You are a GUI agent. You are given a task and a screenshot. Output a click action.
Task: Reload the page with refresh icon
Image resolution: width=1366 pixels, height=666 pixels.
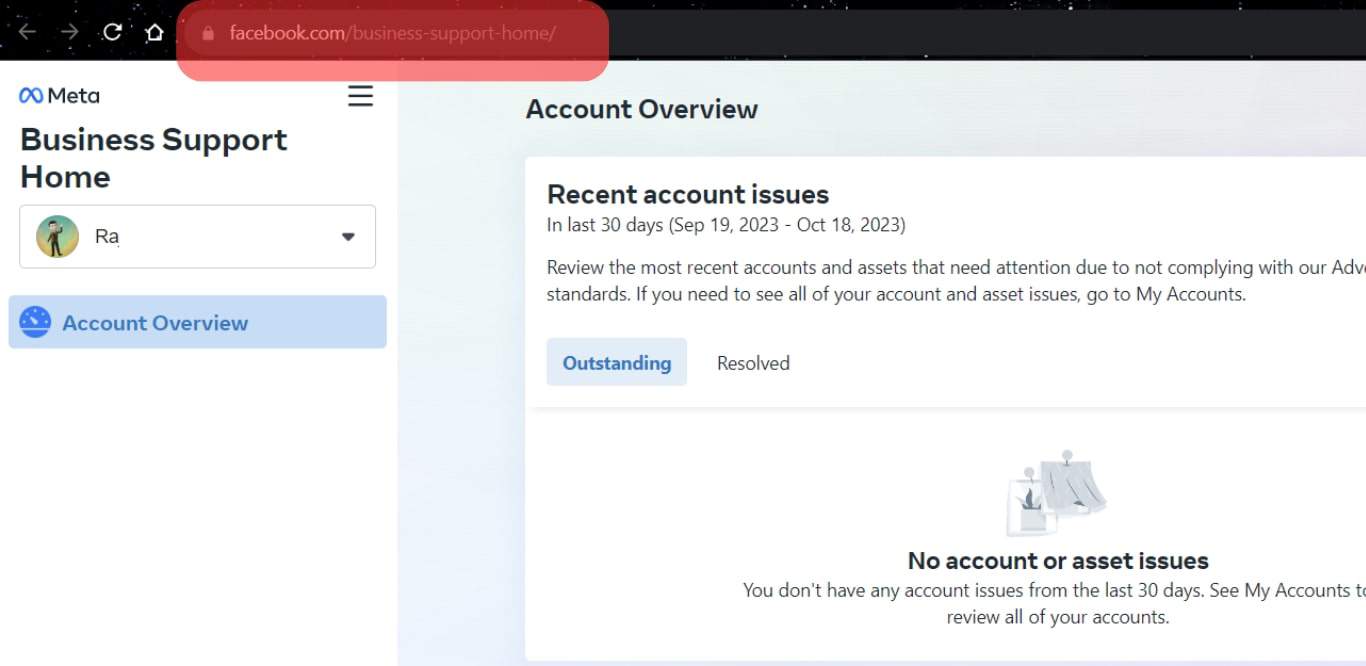coord(112,32)
